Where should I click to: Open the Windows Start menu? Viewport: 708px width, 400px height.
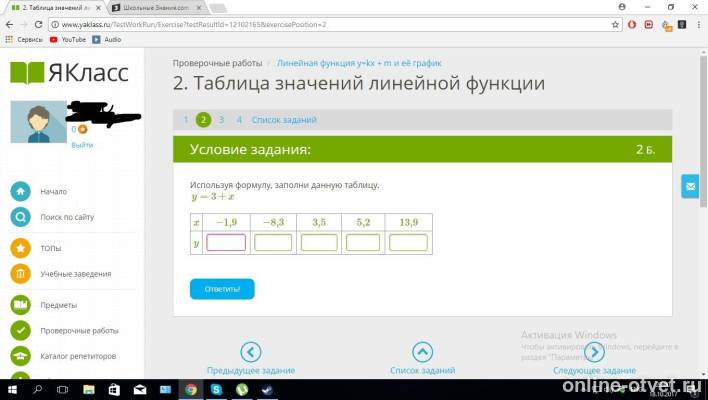12,390
